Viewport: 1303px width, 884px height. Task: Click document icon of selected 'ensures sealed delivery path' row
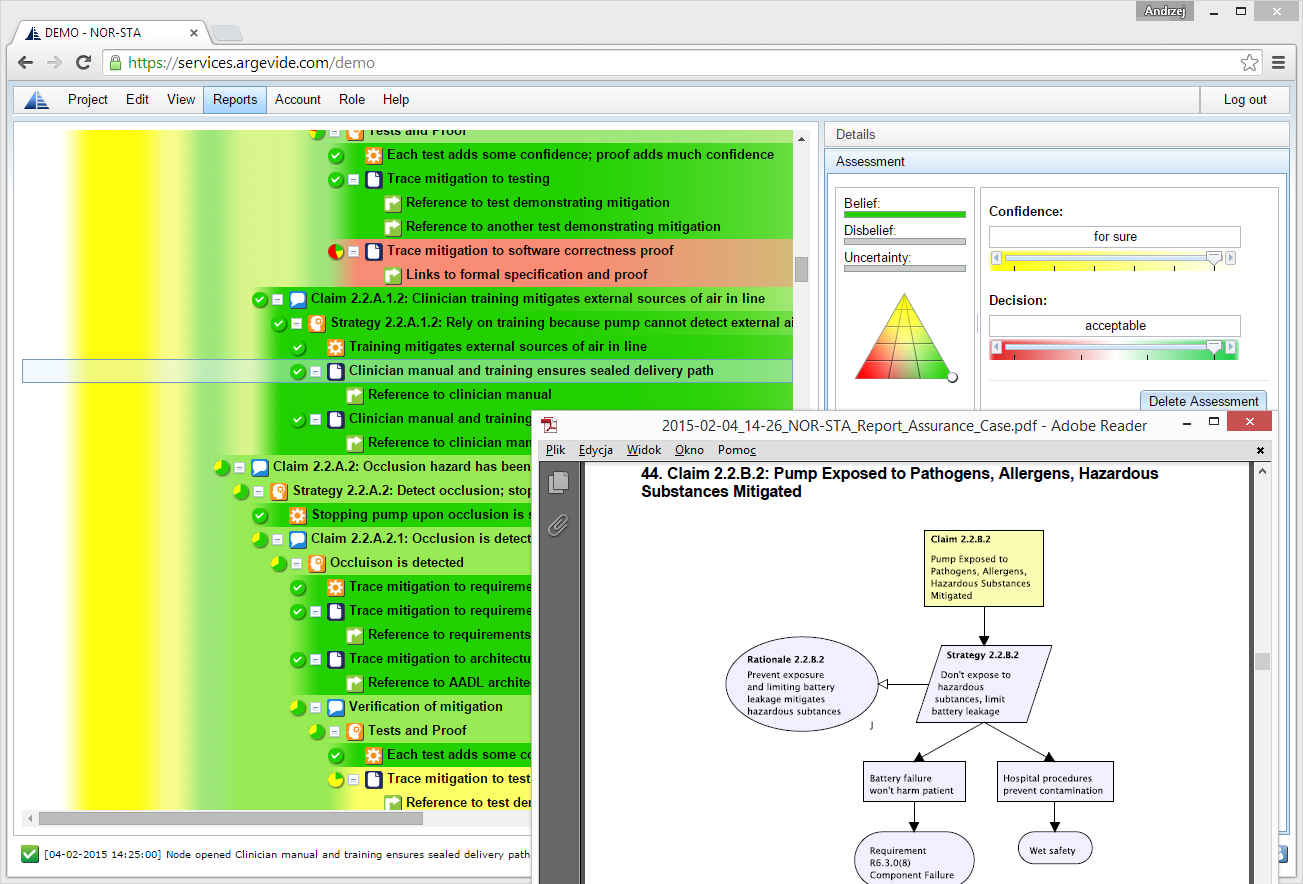point(336,371)
